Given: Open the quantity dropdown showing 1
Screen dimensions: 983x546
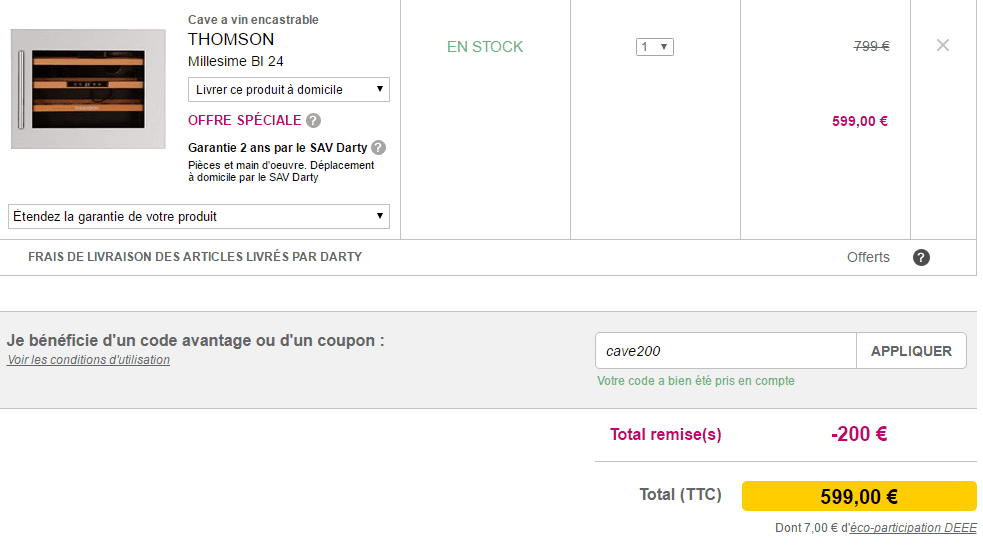Looking at the screenshot, I should pyautogui.click(x=654, y=47).
